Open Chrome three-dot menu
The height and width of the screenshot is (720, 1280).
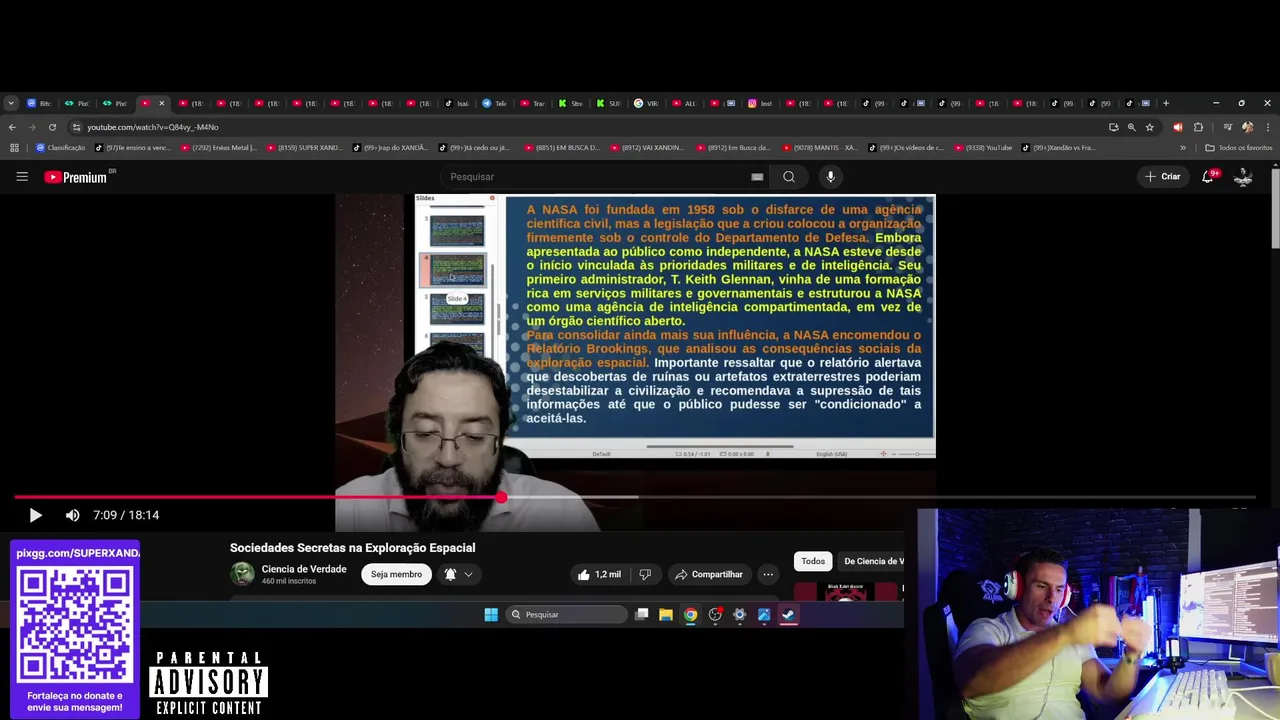[x=1267, y=127]
